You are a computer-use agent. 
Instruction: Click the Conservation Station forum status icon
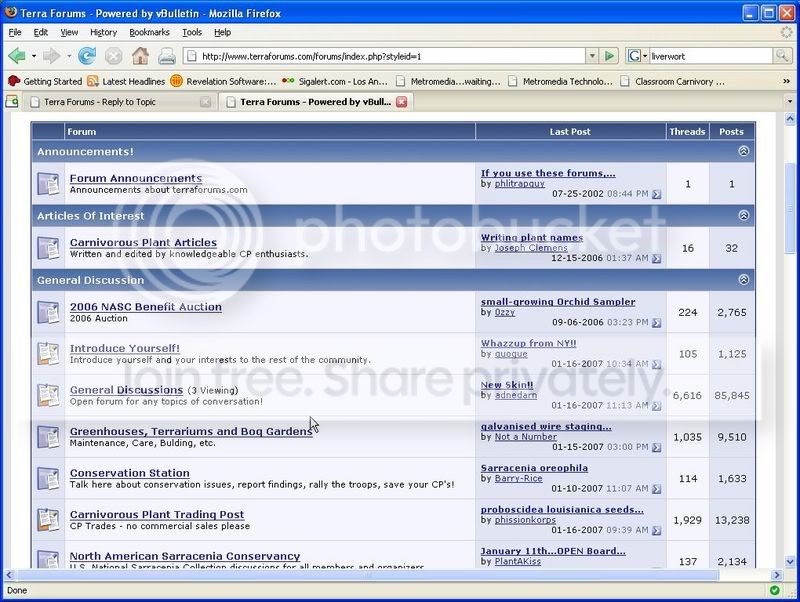[48, 479]
